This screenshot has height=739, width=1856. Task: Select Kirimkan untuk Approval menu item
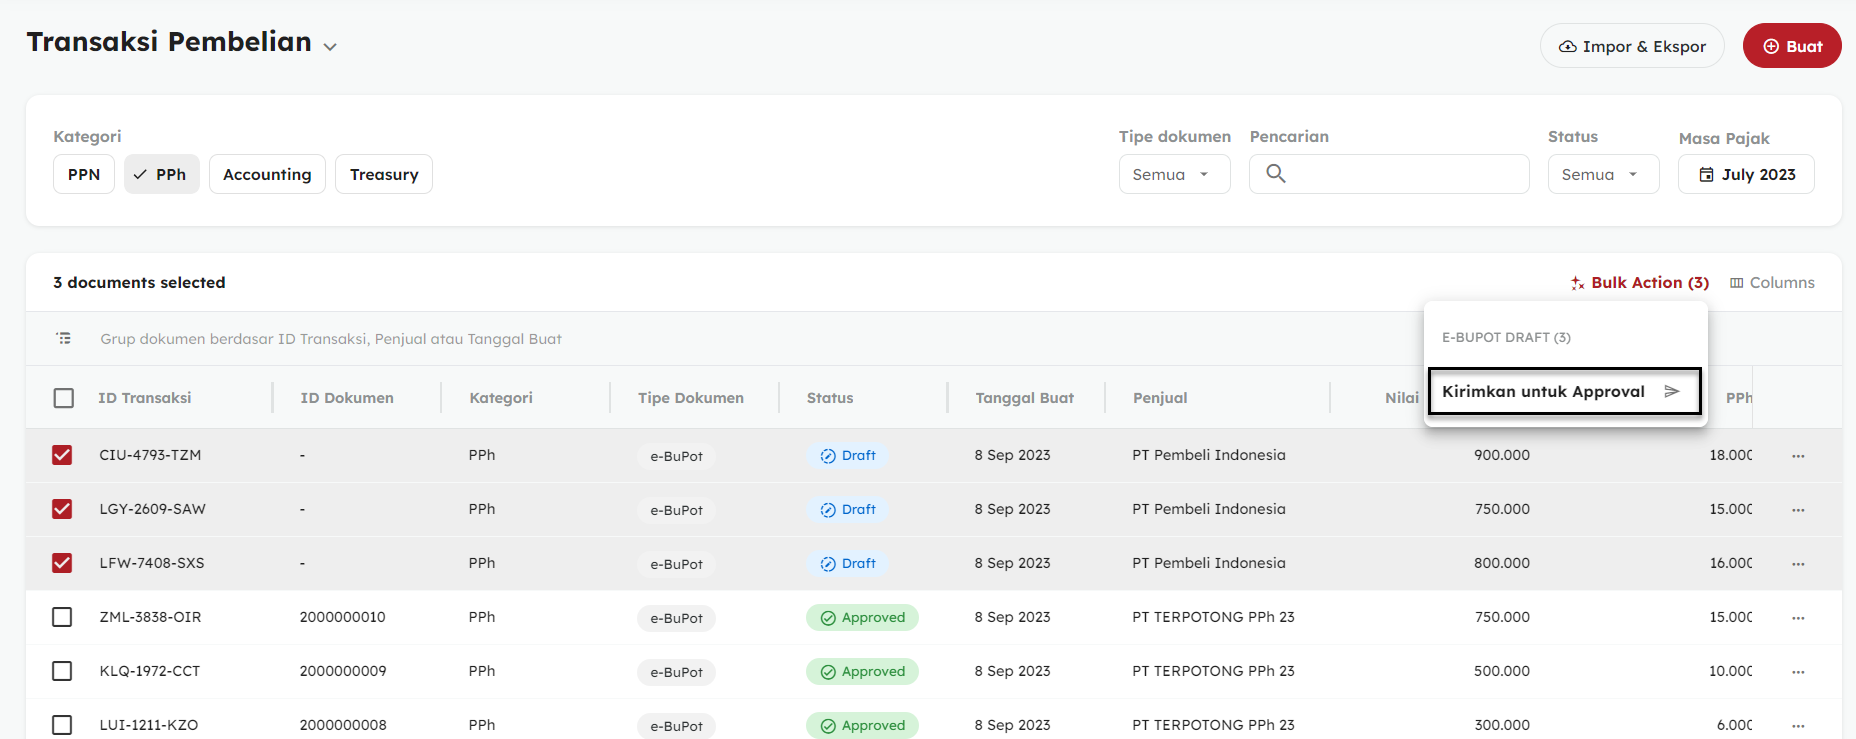click(1543, 391)
